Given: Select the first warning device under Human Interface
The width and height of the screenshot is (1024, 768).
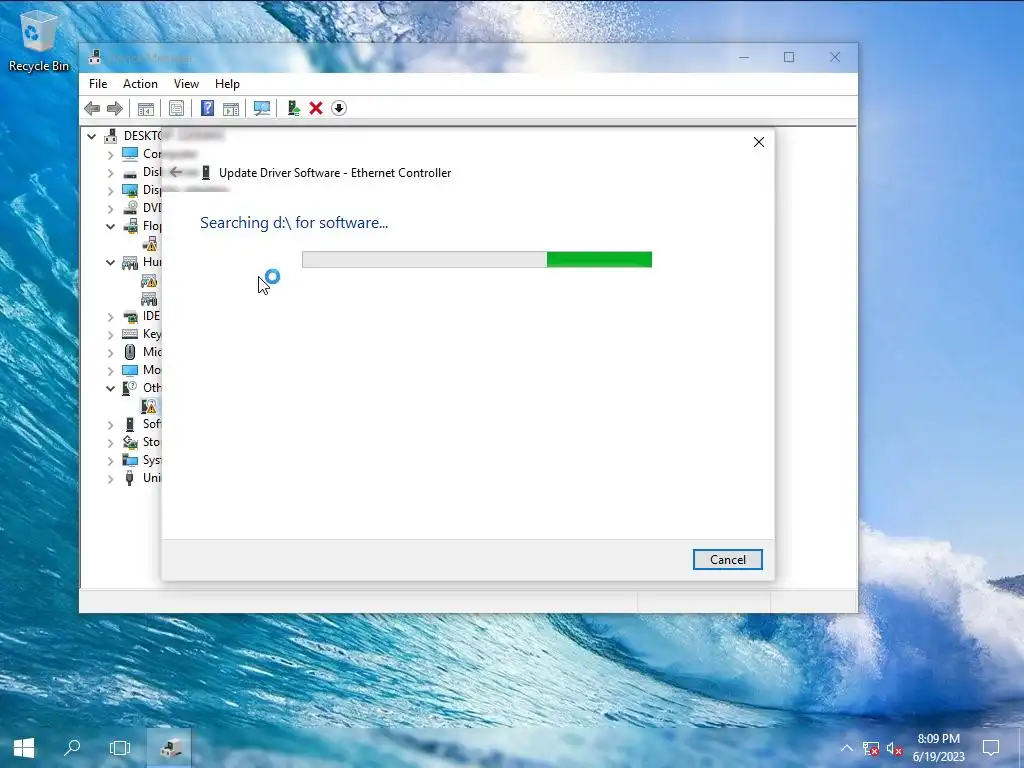Looking at the screenshot, I should coord(149,281).
